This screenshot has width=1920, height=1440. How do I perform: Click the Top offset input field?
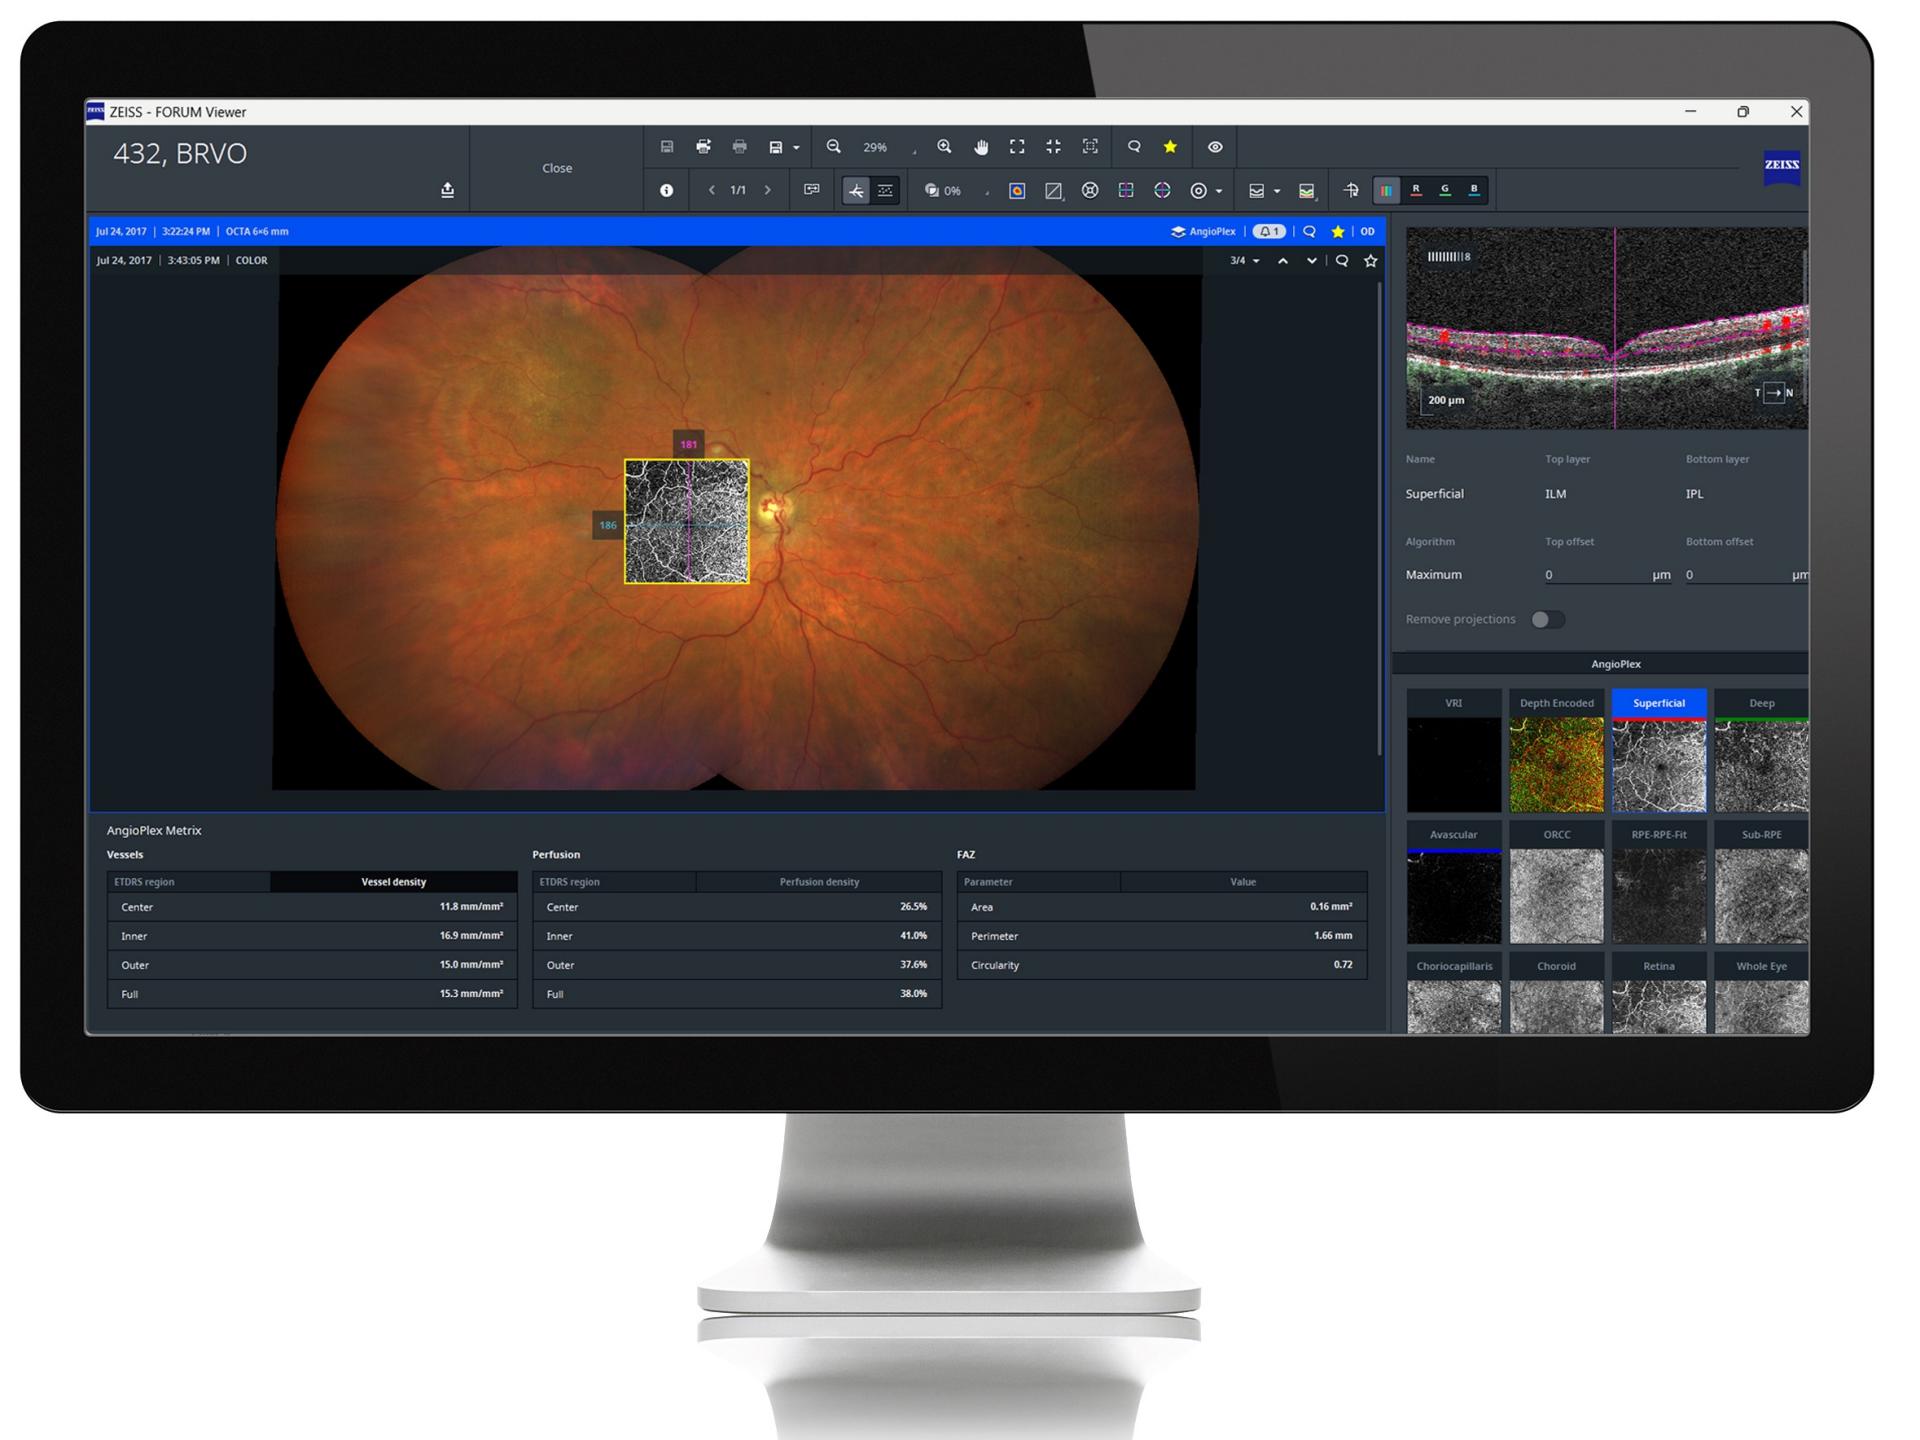[x=1596, y=575]
